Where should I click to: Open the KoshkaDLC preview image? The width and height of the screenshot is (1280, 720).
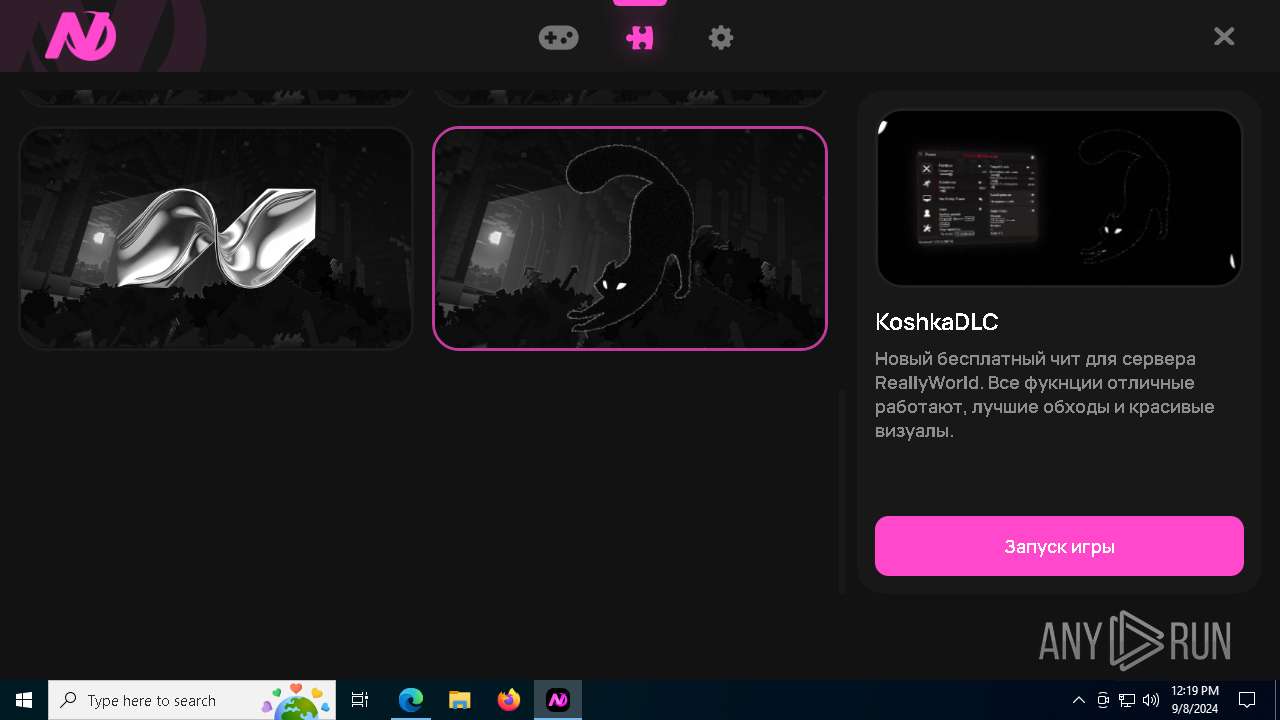tap(1059, 198)
